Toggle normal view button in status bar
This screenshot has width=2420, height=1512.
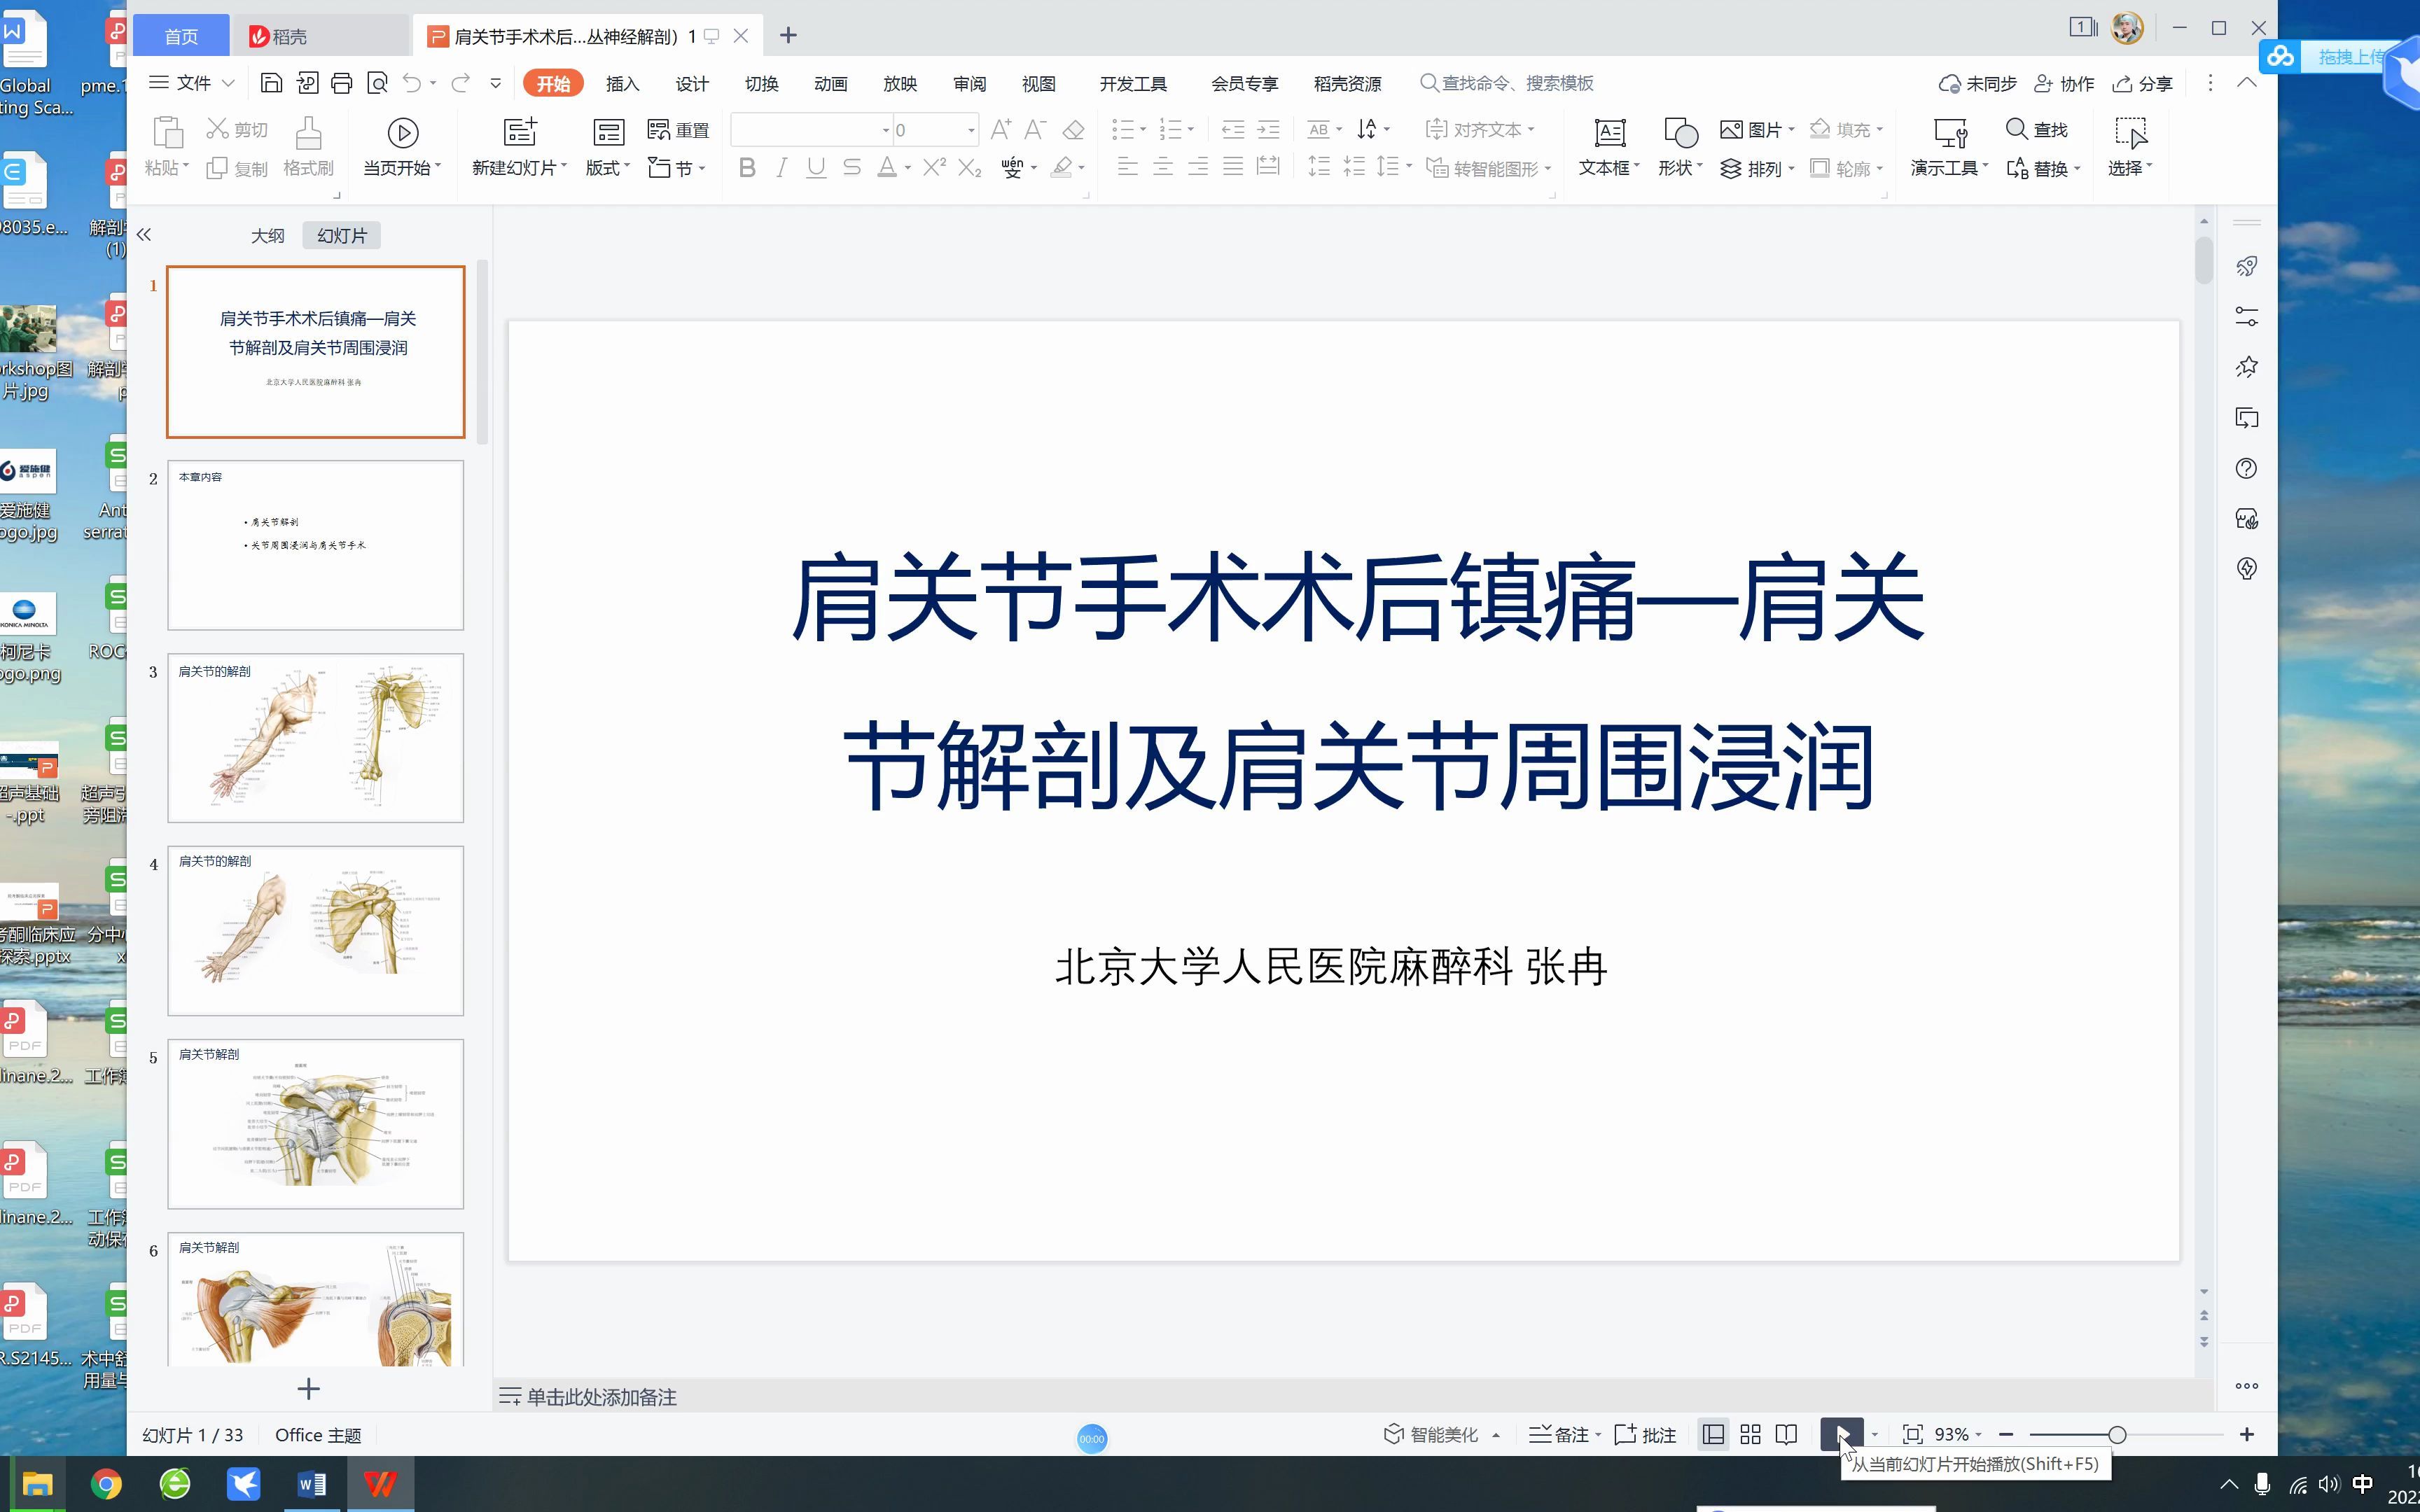pos(1713,1434)
